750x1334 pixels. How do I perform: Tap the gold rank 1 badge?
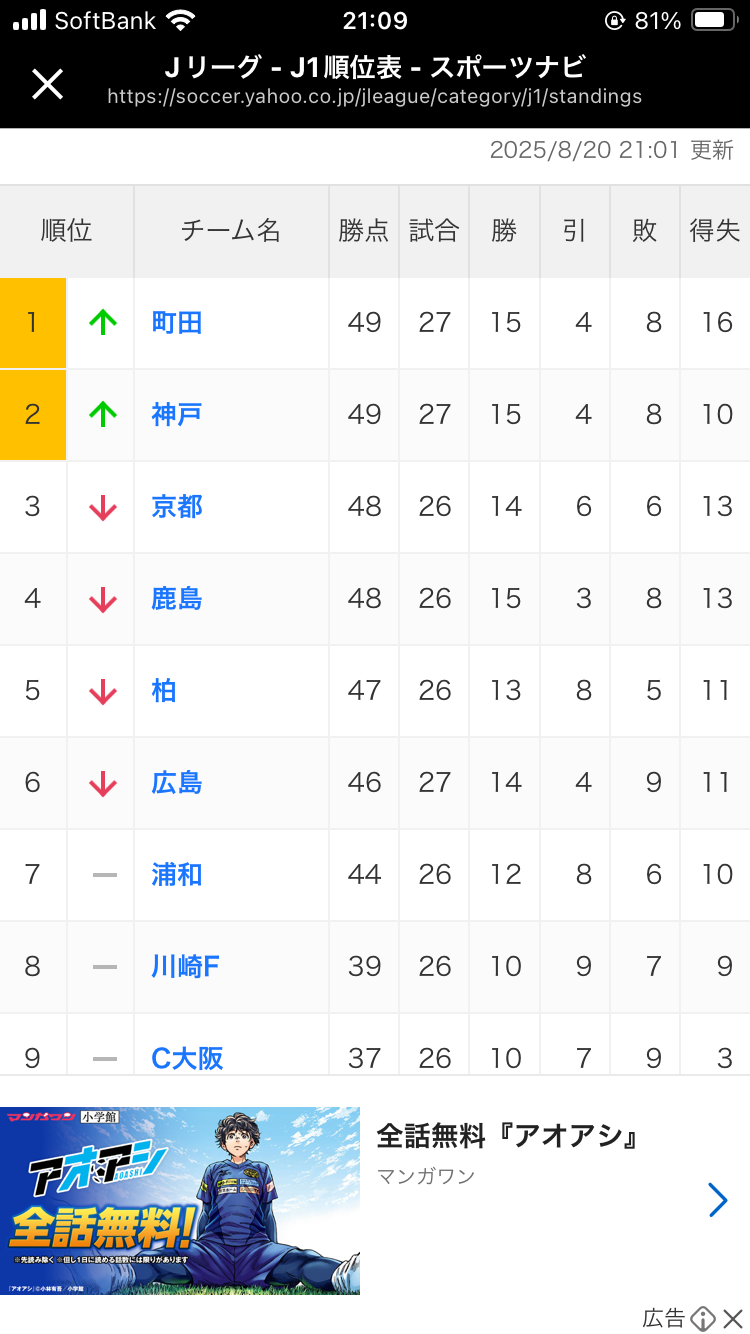33,322
